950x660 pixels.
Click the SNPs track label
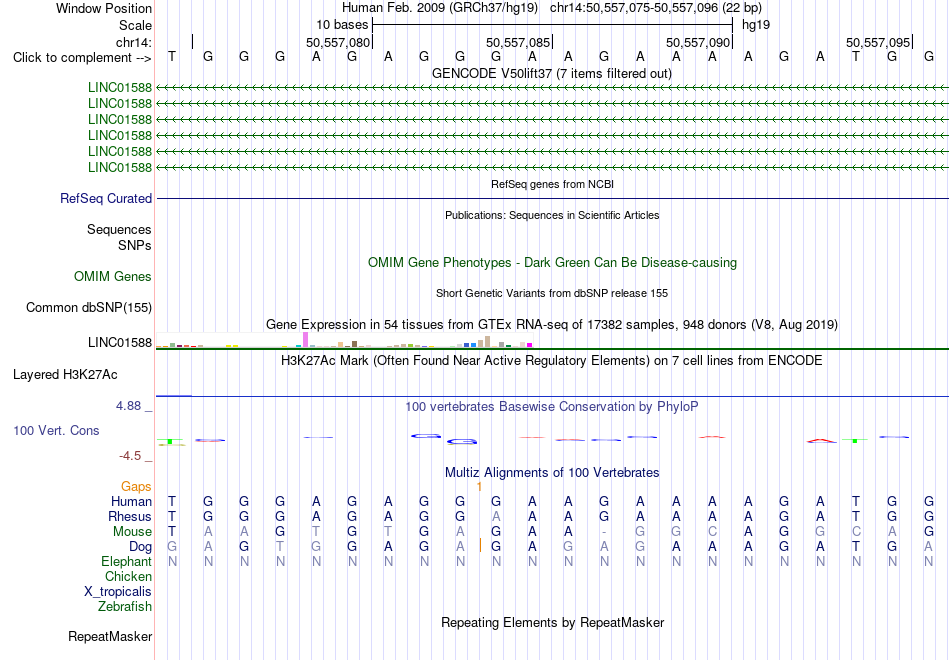[x=135, y=245]
